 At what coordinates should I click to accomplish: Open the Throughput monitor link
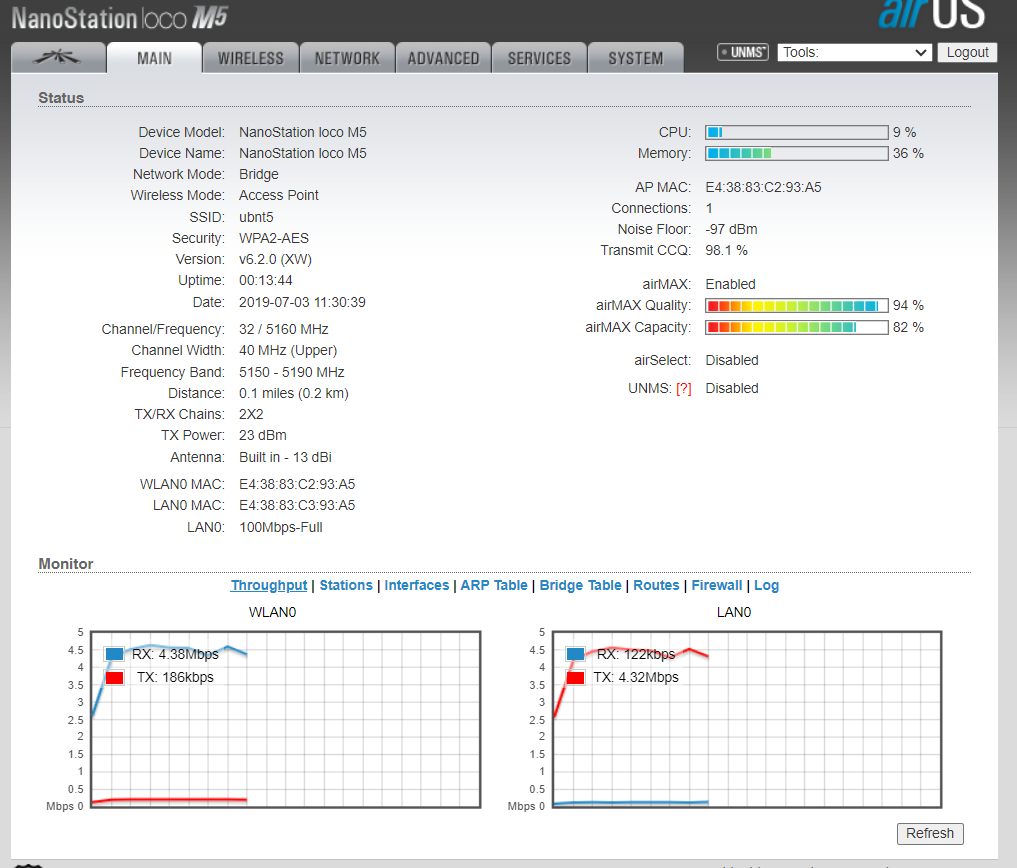pos(269,585)
